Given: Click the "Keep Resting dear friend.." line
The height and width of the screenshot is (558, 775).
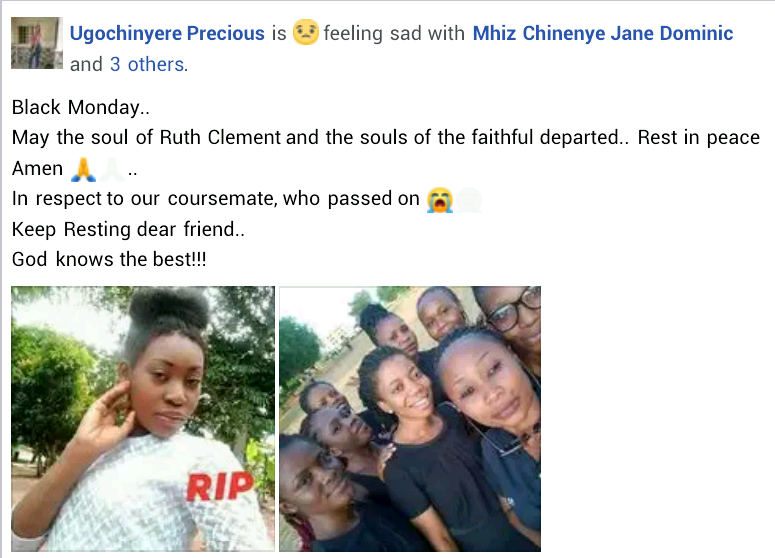Looking at the screenshot, I should pos(128,229).
